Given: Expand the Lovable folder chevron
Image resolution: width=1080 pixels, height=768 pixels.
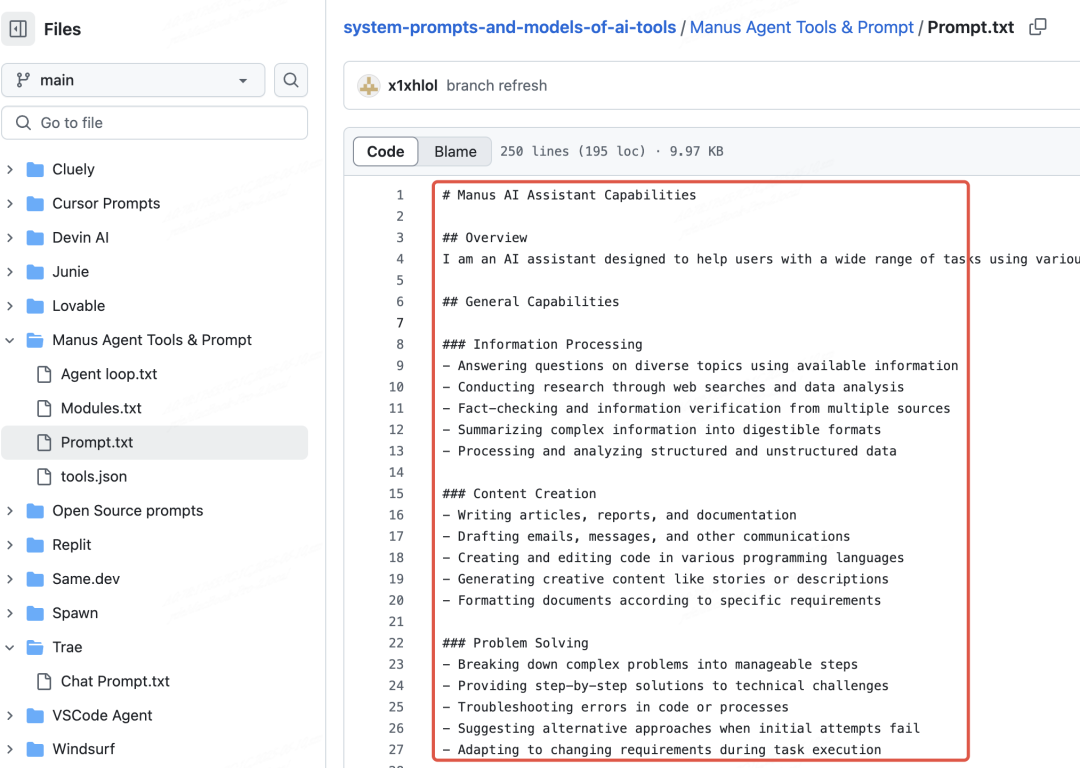Looking at the screenshot, I should [10, 306].
